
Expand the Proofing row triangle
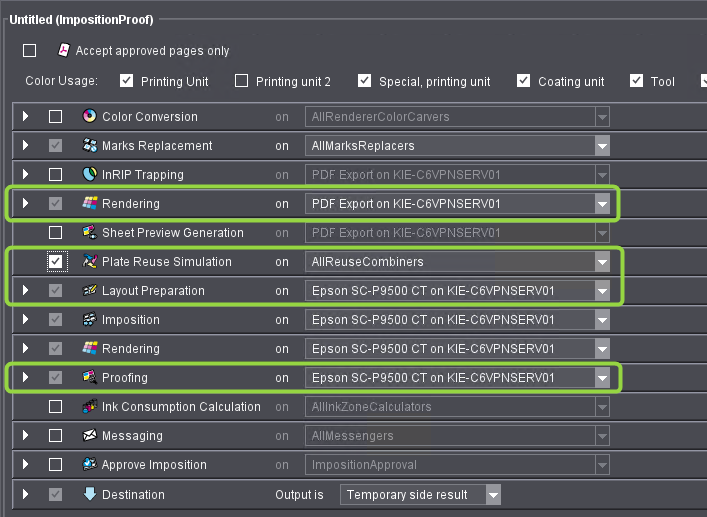pos(26,378)
